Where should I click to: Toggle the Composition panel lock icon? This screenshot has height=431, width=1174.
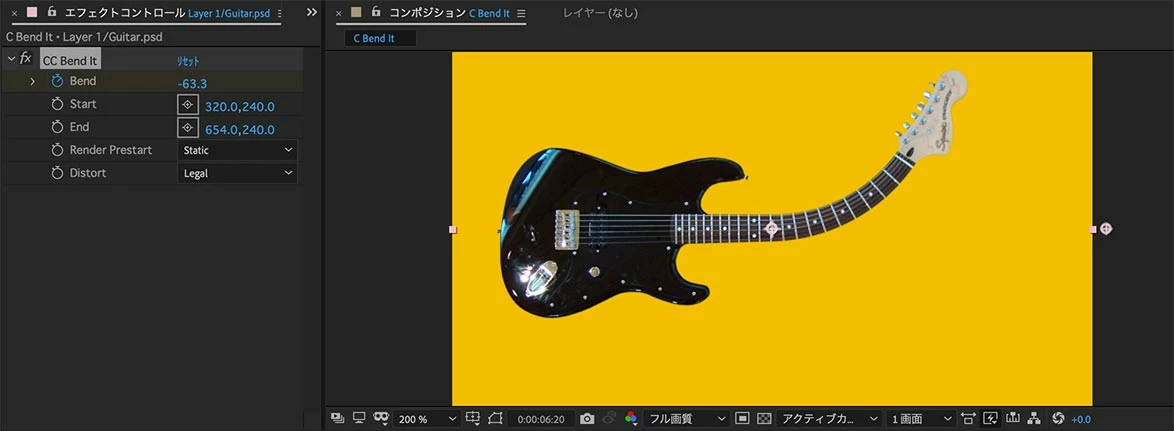click(377, 12)
